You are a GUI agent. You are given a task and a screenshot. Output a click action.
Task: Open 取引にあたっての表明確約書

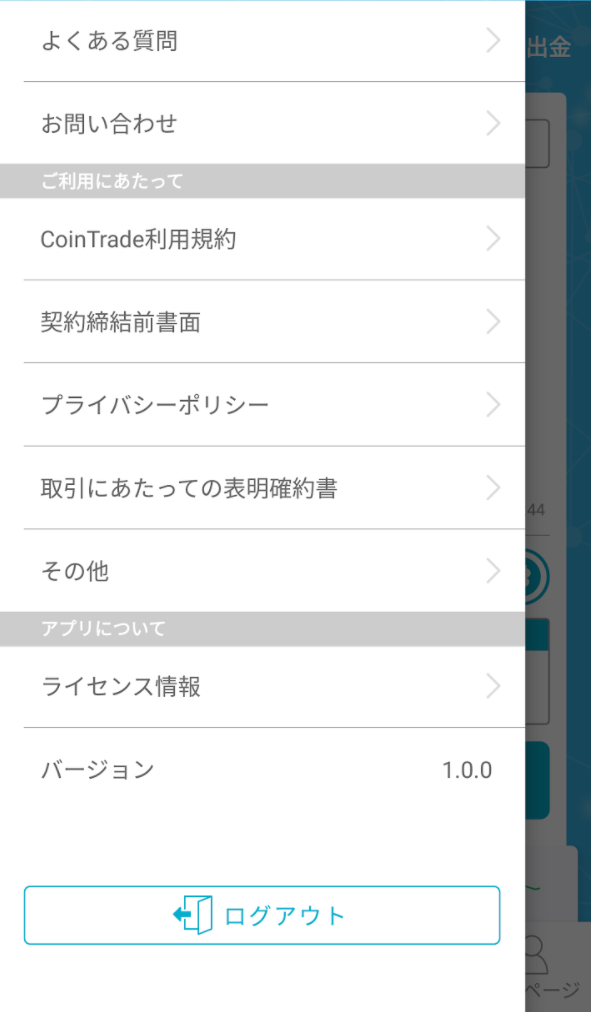262,488
